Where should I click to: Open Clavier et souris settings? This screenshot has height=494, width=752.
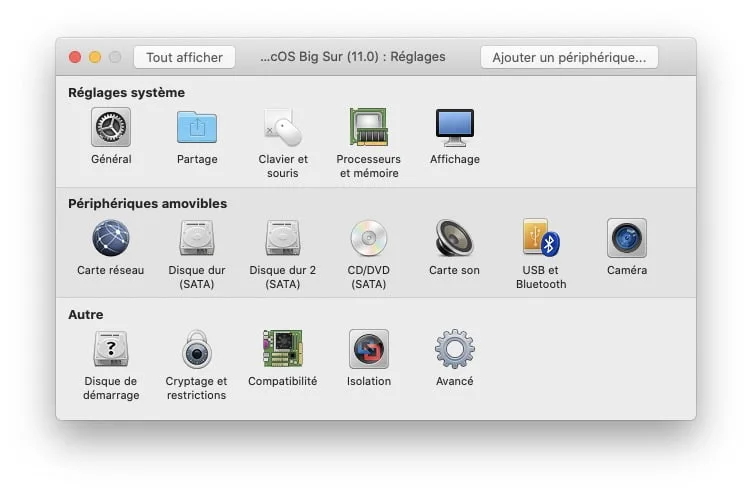pos(282,127)
